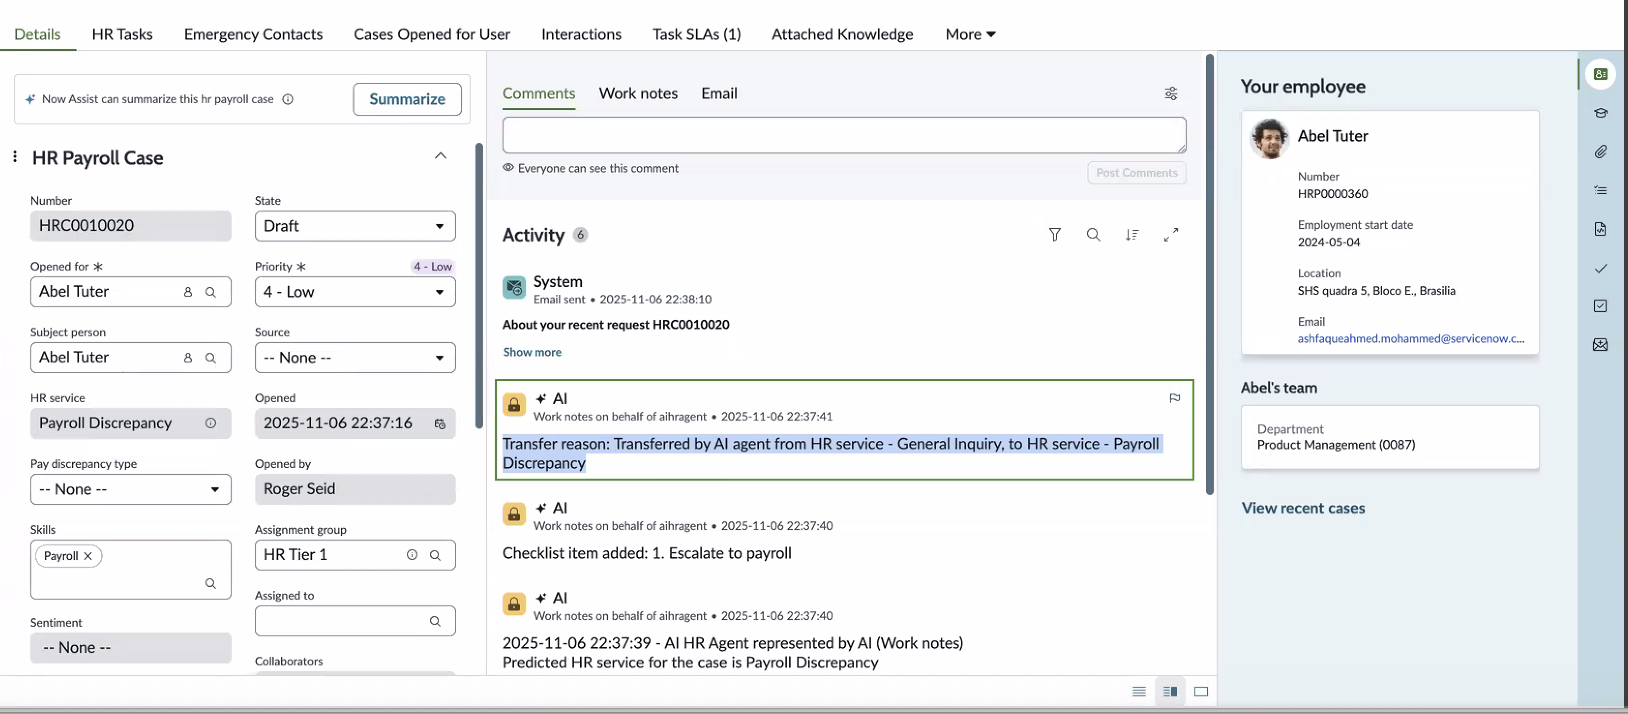Screen dimensions: 1628x714
Task: Remove the Payroll skill tag
Action: 88,556
